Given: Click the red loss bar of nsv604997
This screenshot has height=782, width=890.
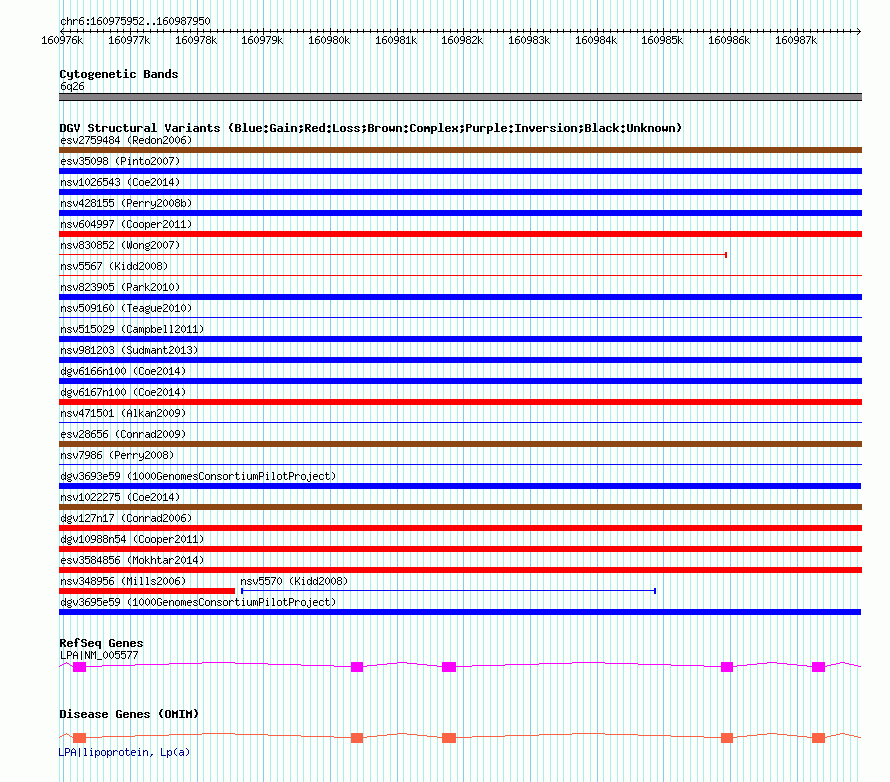Looking at the screenshot, I should tap(460, 234).
